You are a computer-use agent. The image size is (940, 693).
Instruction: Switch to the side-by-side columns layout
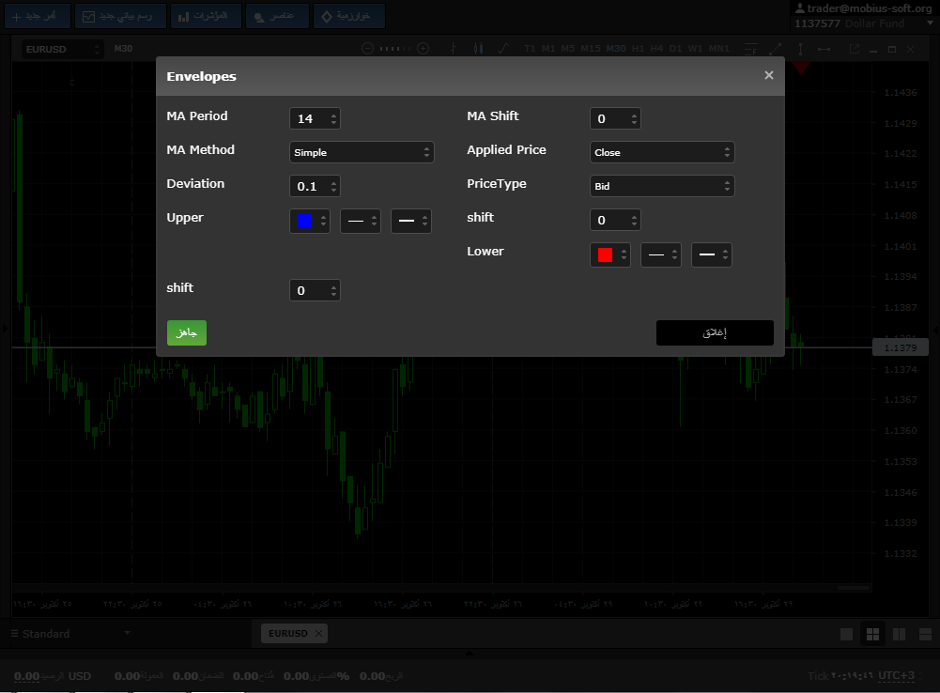899,634
